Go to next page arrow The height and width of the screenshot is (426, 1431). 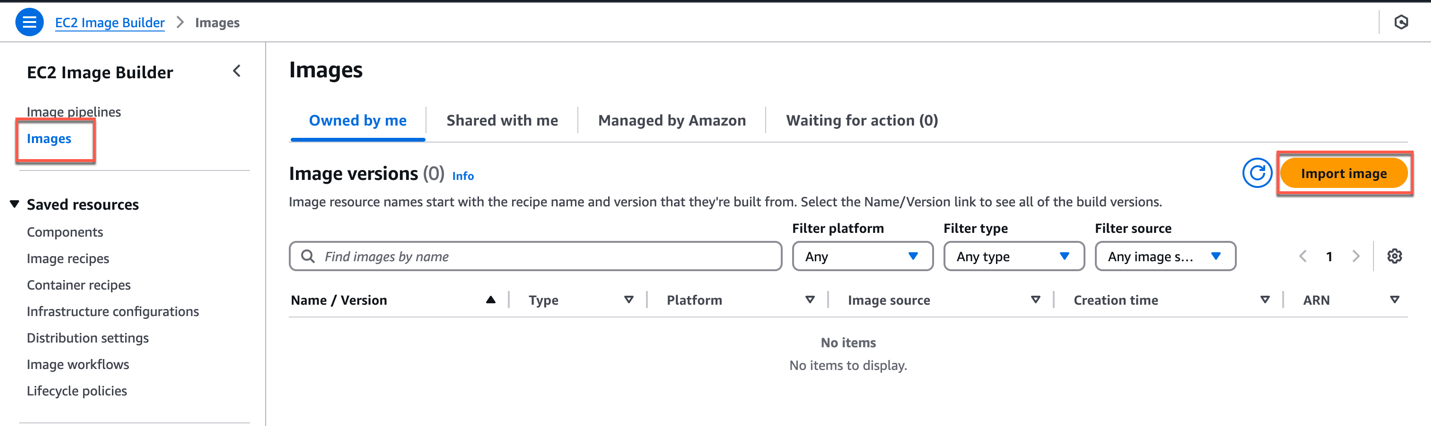[1356, 257]
